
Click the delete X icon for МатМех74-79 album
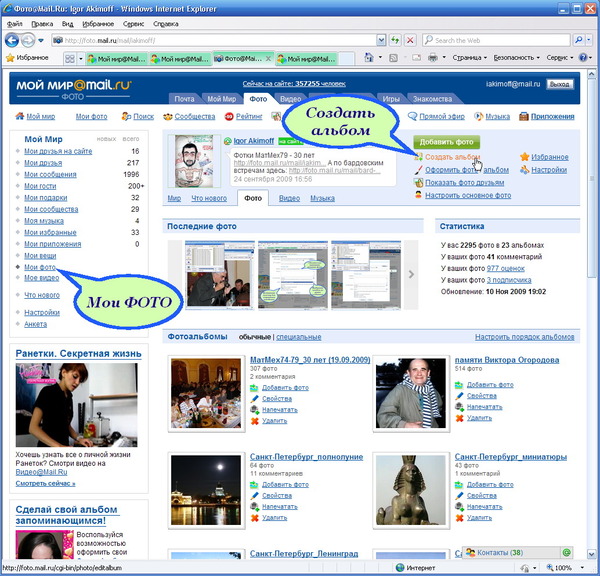[x=254, y=421]
